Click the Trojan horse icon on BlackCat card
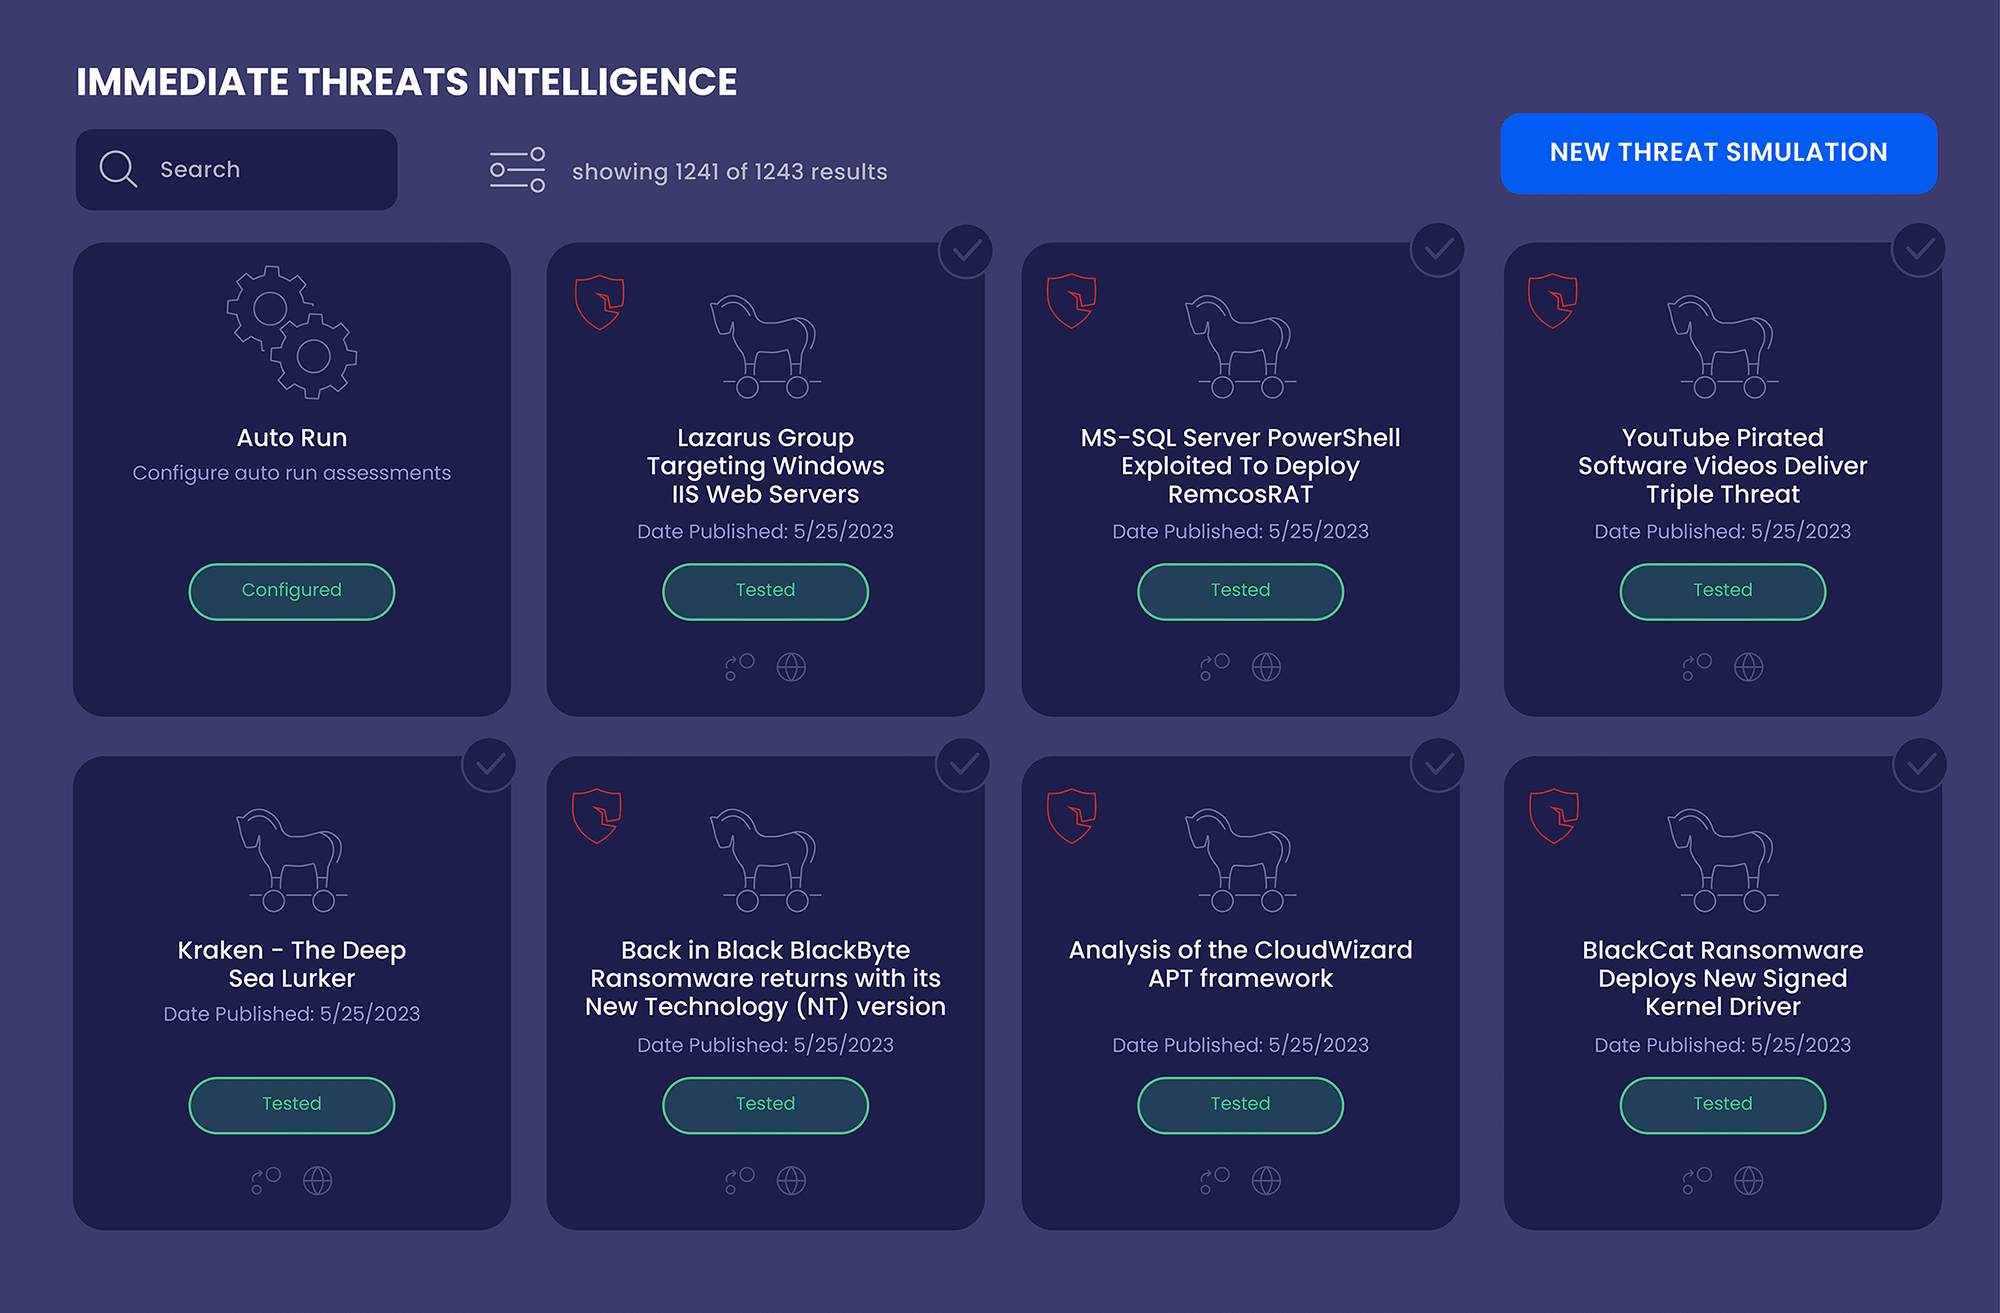Screen dimensions: 2000x1313 pos(1723,860)
